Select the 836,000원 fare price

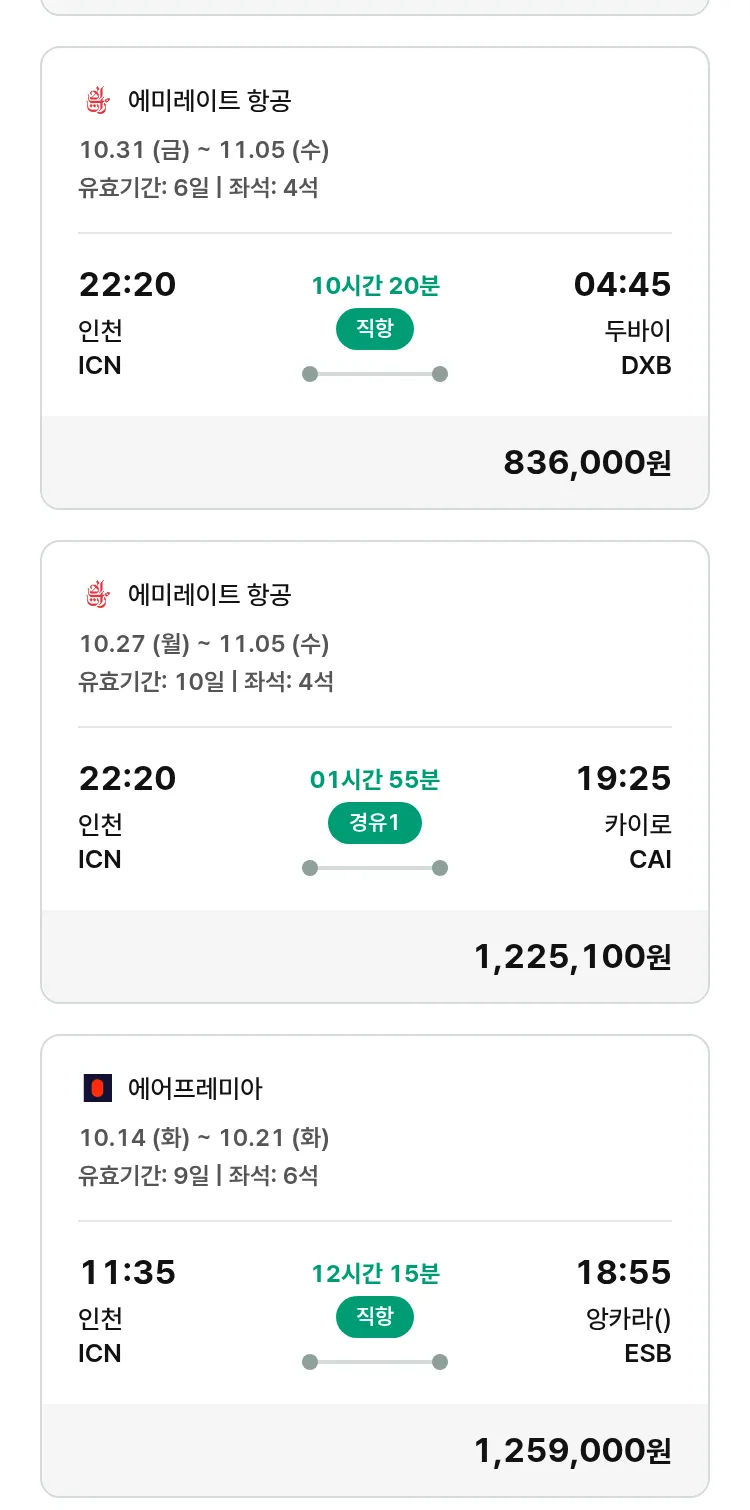(587, 463)
